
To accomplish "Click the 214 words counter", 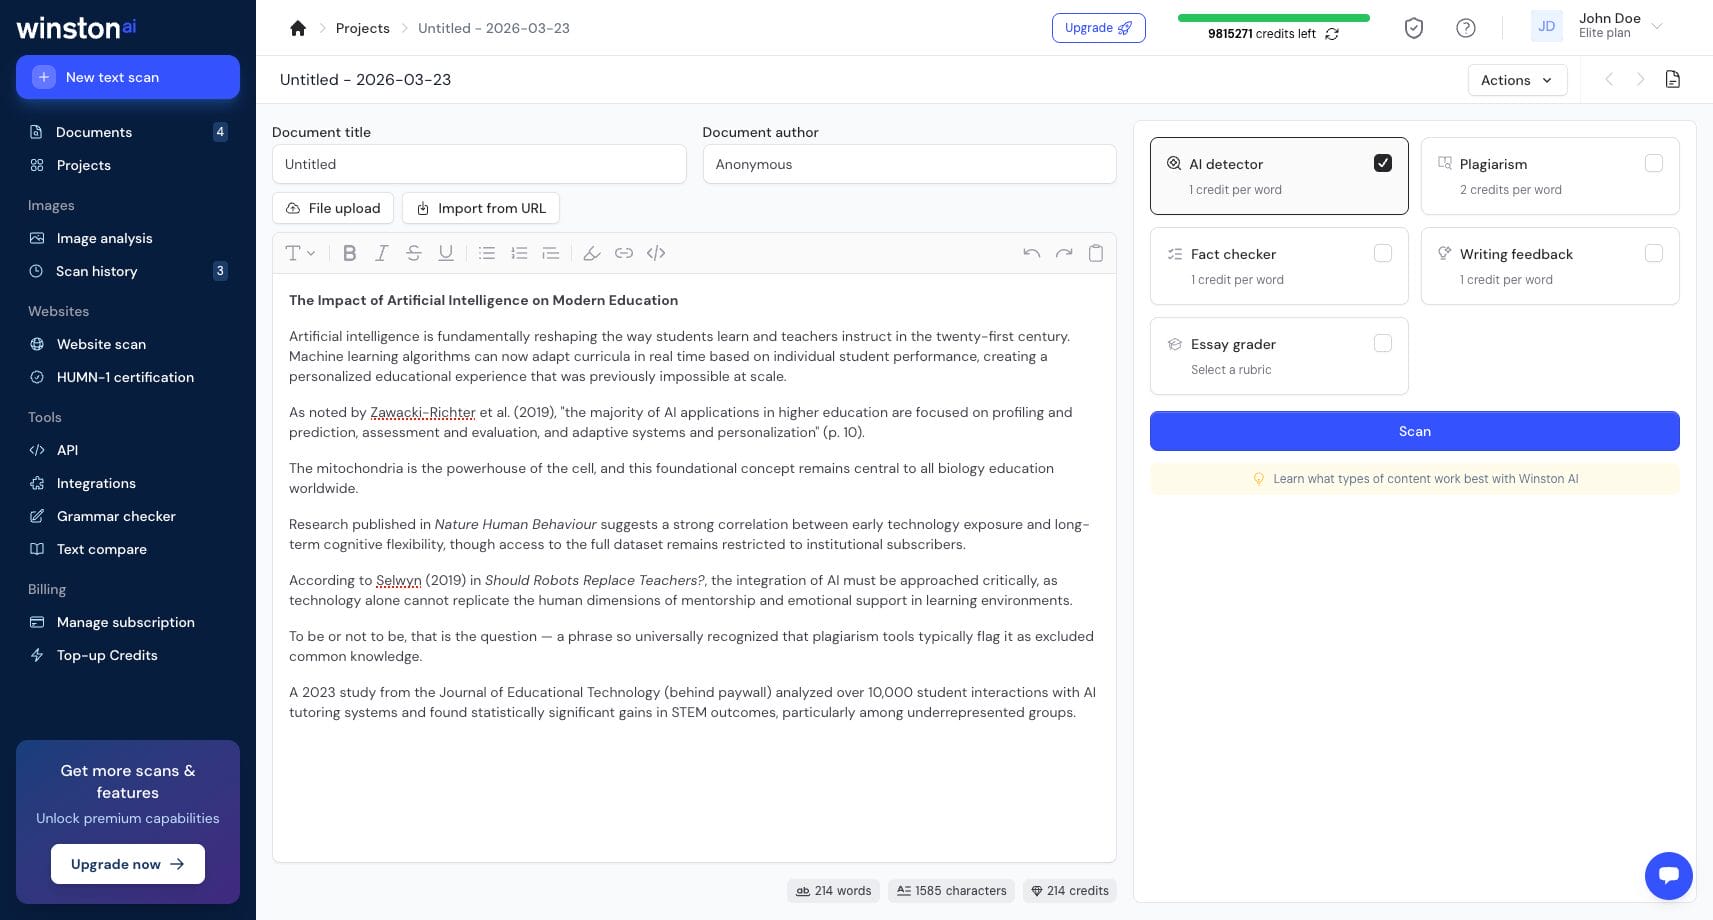I will click(834, 891).
